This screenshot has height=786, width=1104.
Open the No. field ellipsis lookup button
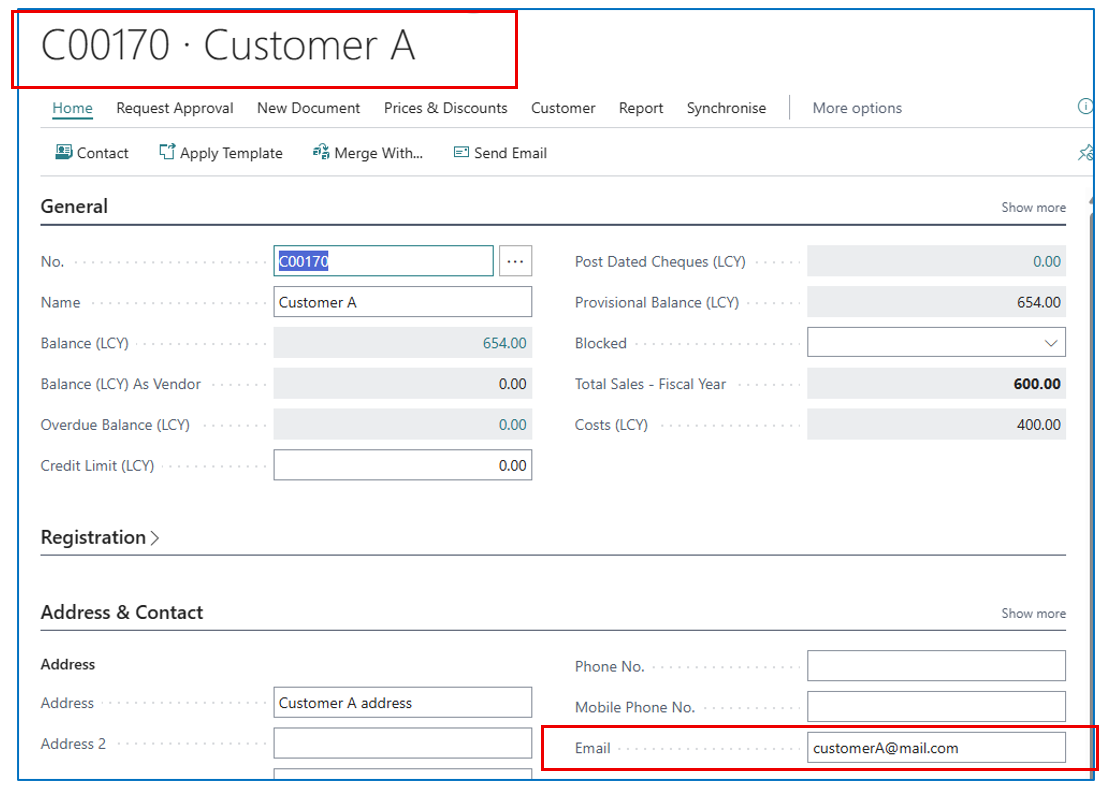[x=515, y=261]
